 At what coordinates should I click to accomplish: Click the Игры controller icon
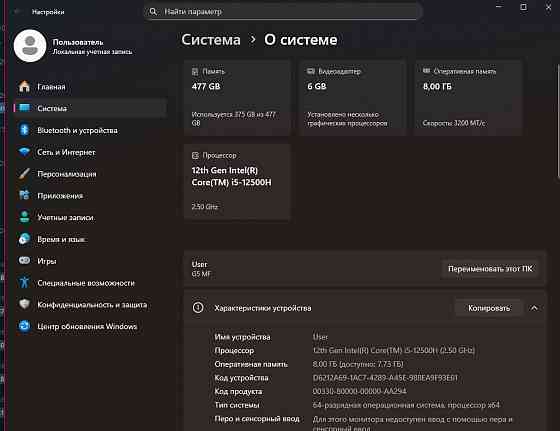[24, 261]
